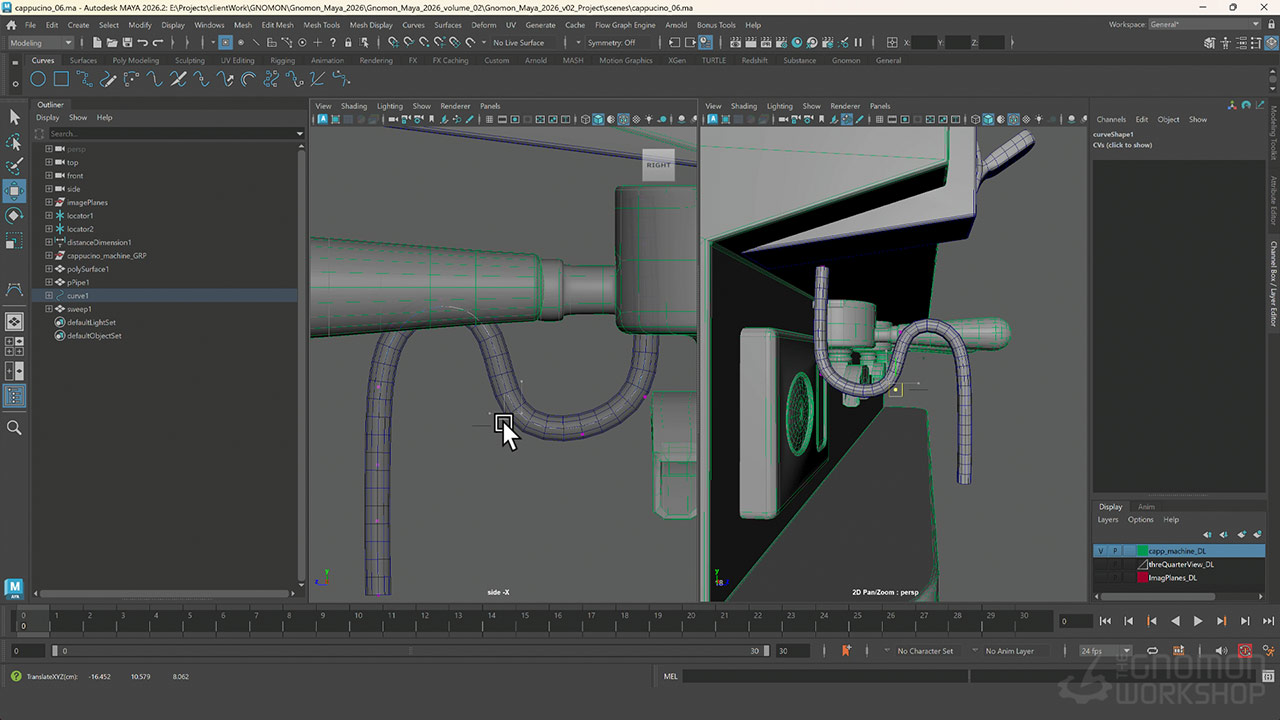Choose the Pencil Curve tool on shelf
The height and width of the screenshot is (720, 1280).
point(109,80)
